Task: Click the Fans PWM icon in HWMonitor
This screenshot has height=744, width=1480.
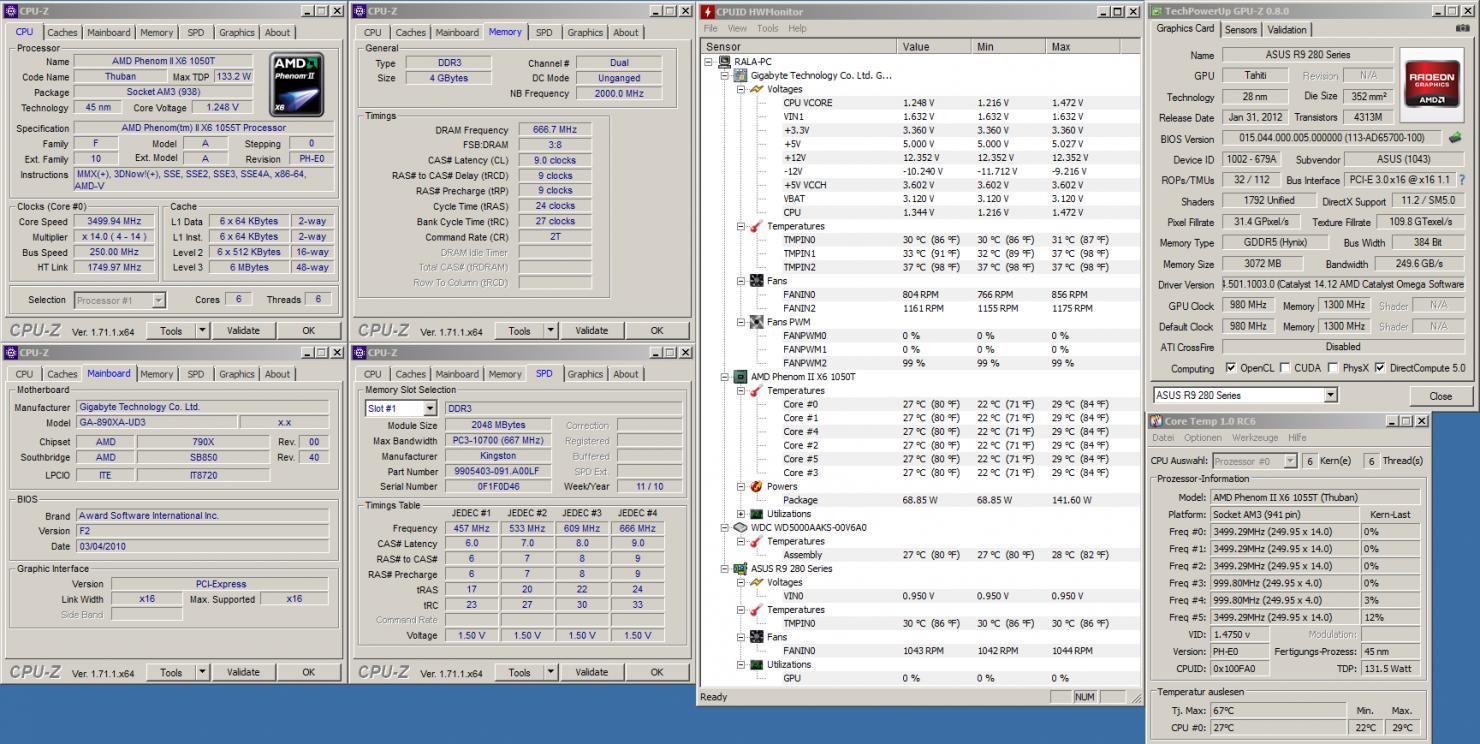Action: 757,322
